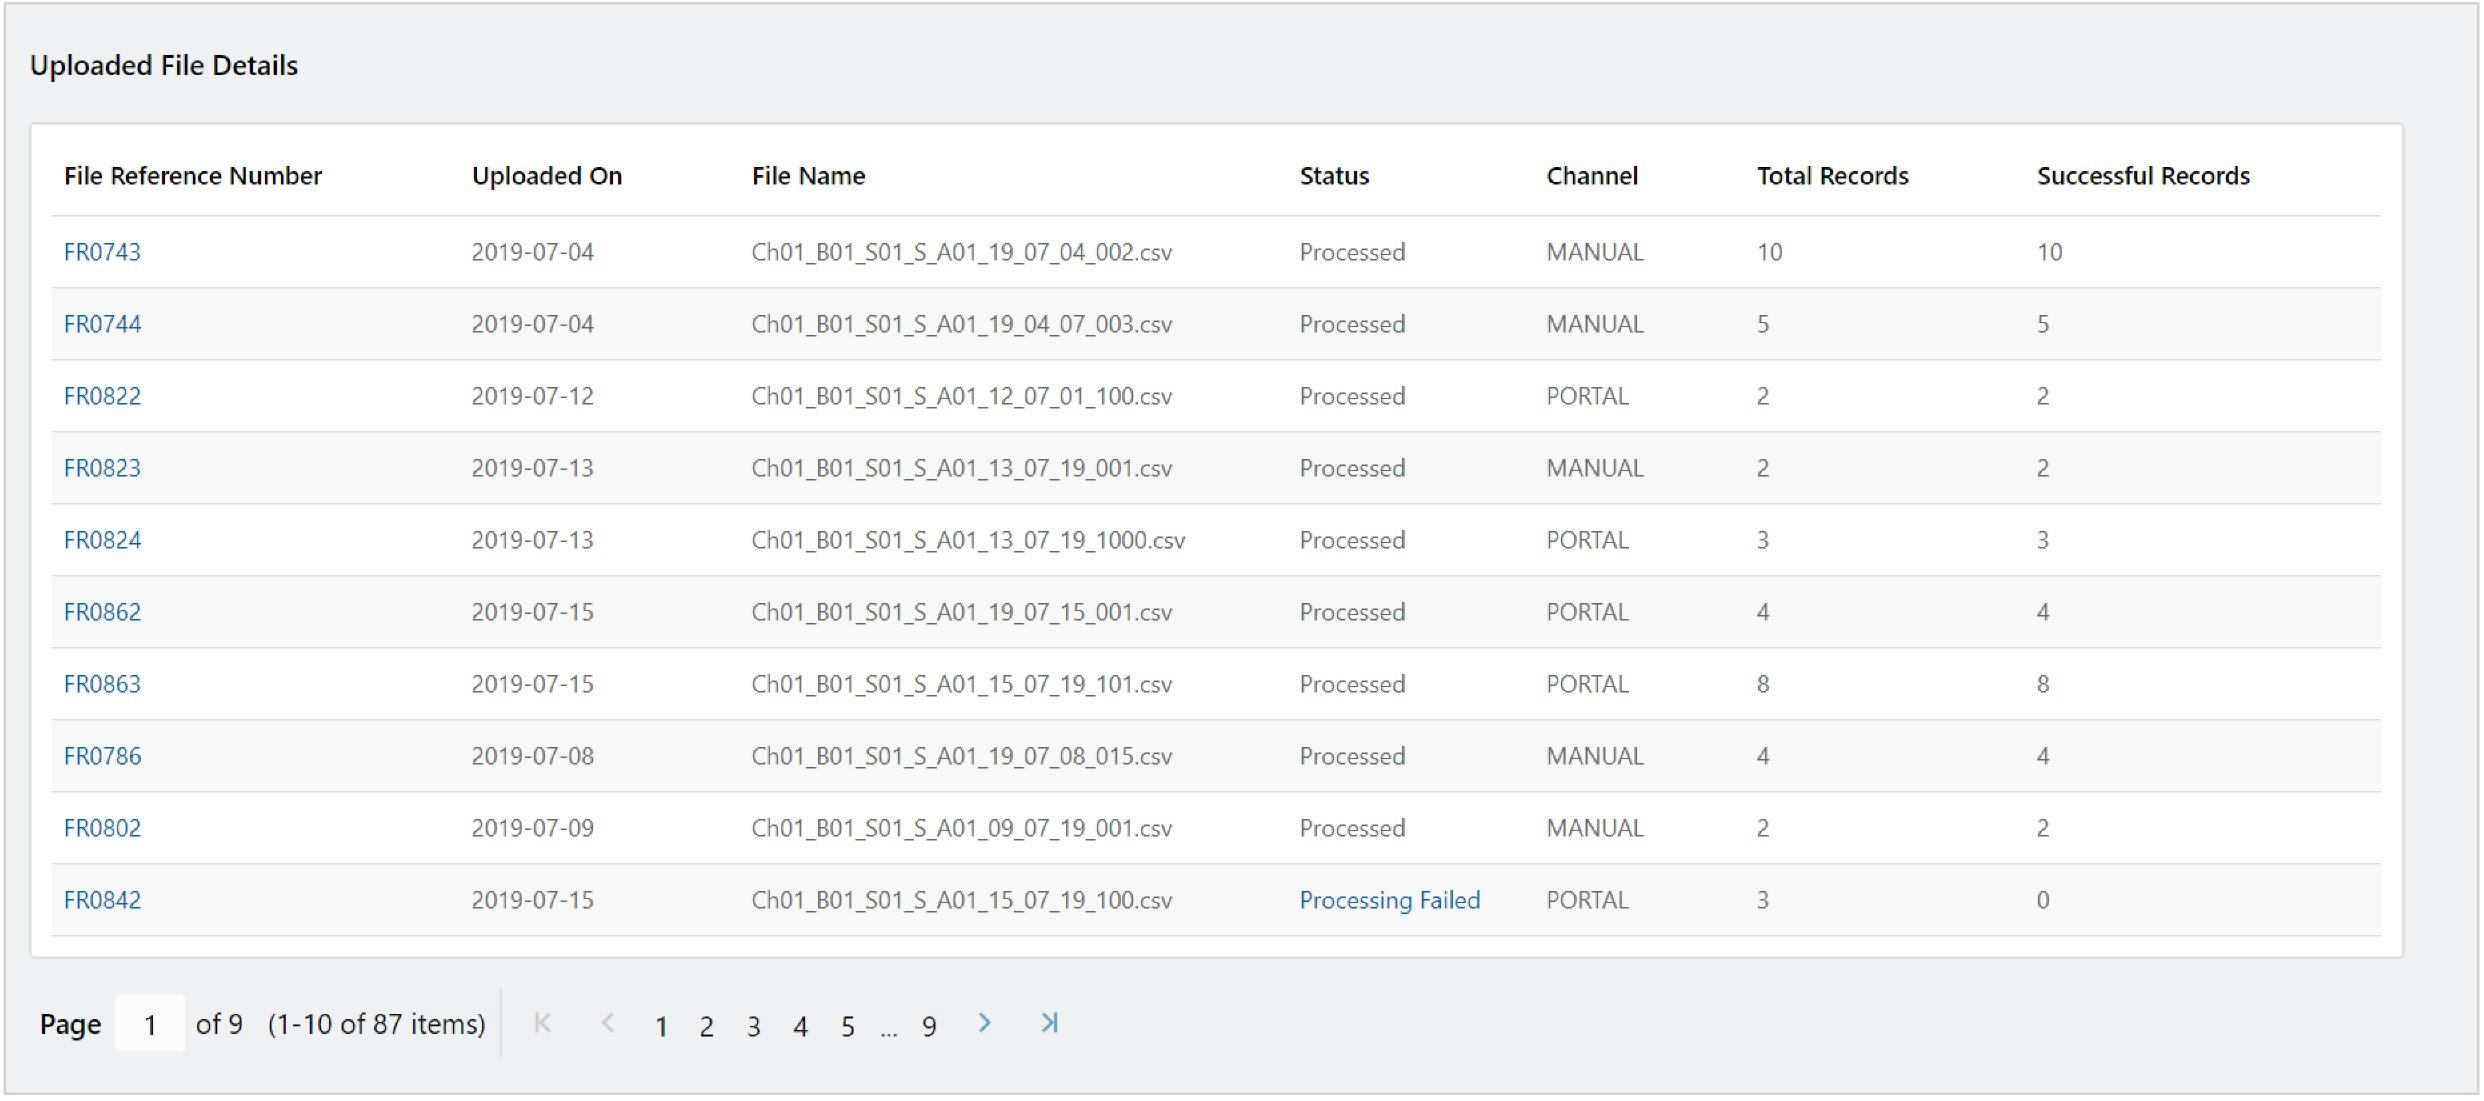Image resolution: width=2484 pixels, height=1101 pixels.
Task: Go to the first page arrow icon
Action: 543,1023
